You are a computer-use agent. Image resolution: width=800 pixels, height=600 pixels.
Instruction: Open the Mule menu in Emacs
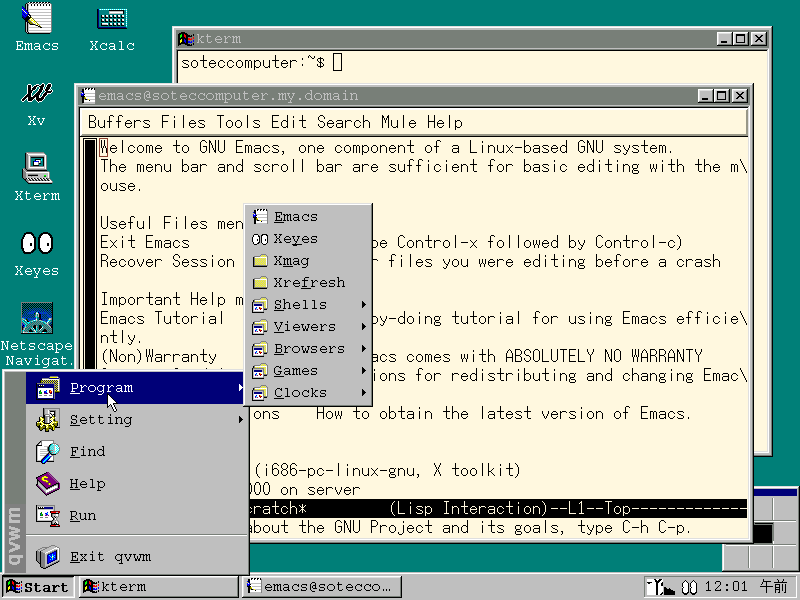pos(398,122)
